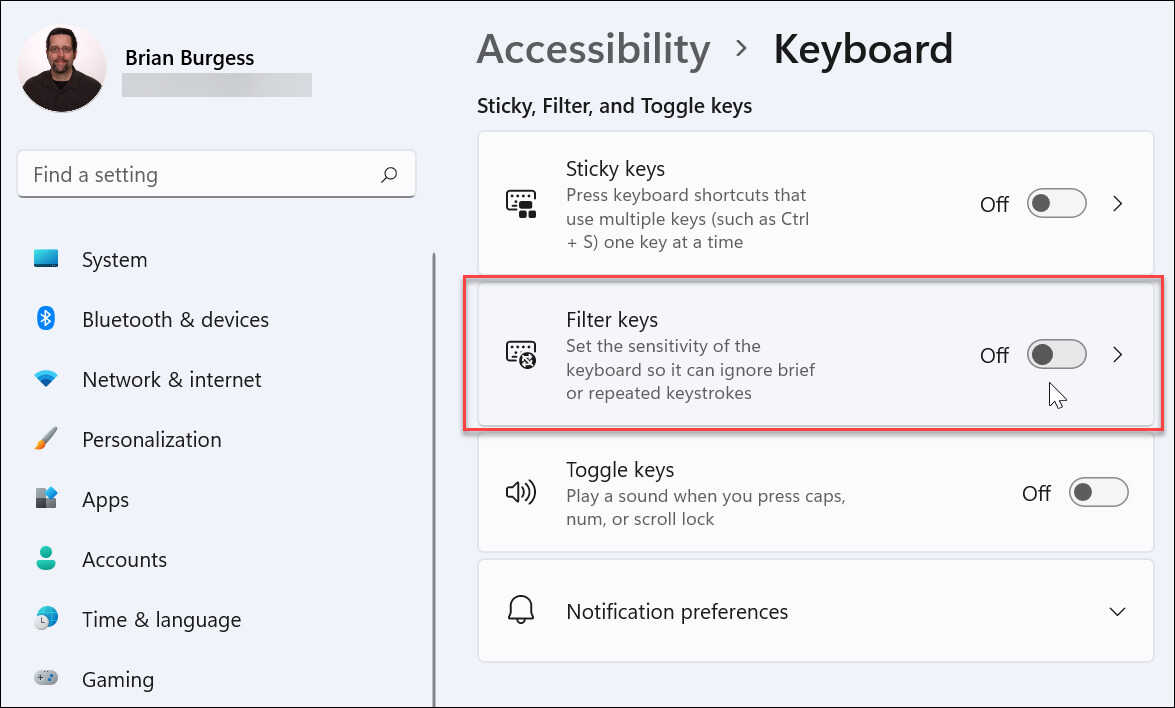This screenshot has height=708, width=1175.
Task: Switch on the Toggle keys toggle
Action: [x=1098, y=492]
